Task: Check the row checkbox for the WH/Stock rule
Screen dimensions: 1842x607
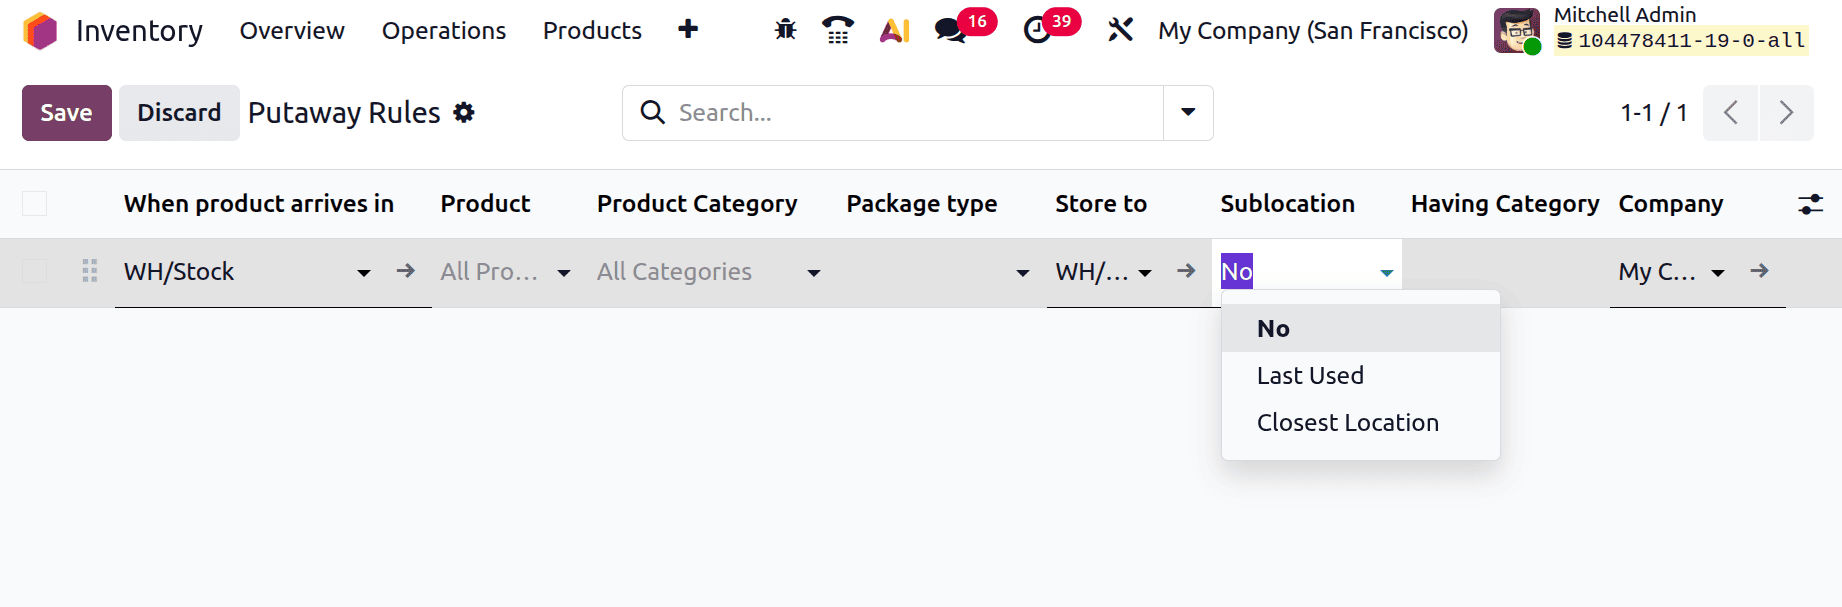Action: (34, 271)
